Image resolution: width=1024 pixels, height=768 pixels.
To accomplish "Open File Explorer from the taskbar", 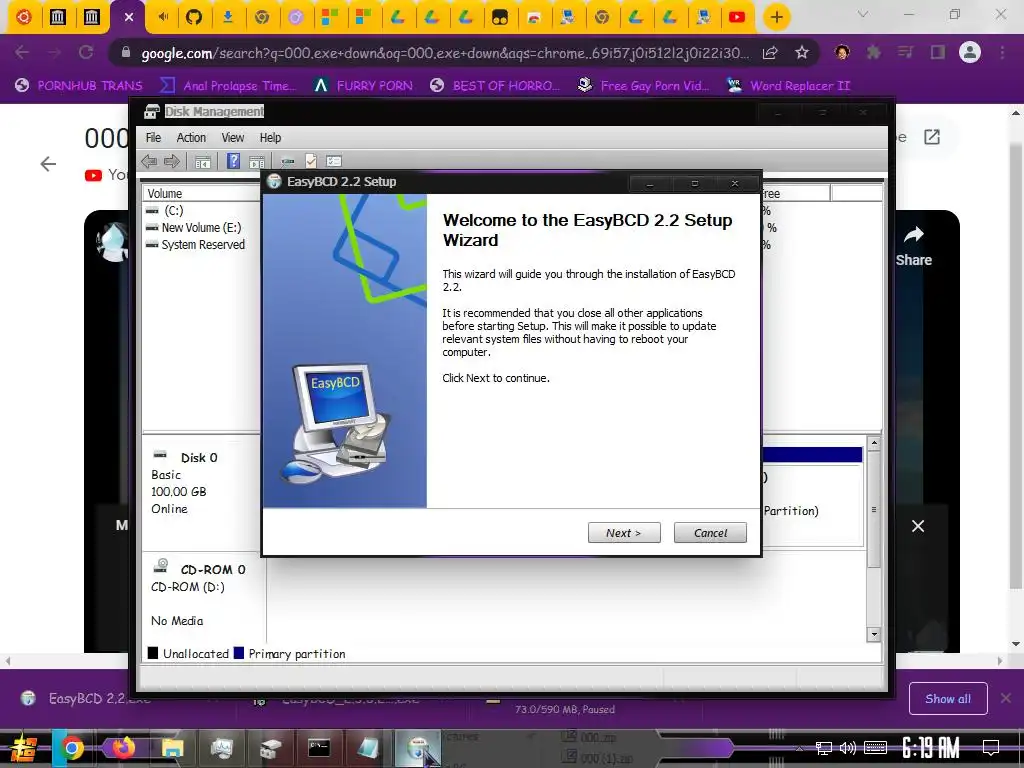I will coord(172,748).
